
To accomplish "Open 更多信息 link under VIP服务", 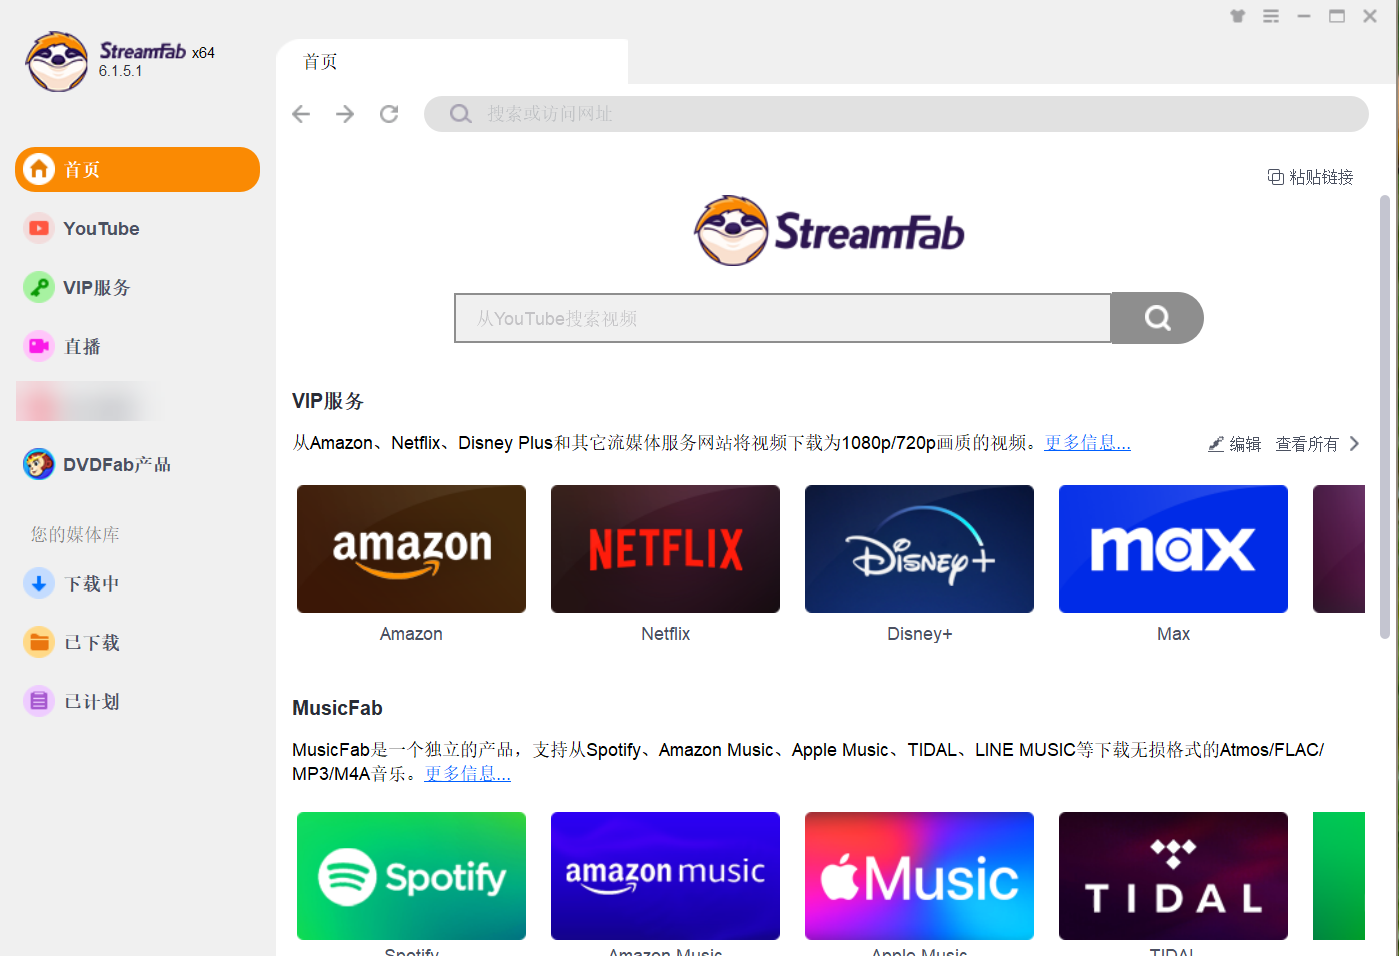I will 1087,442.
